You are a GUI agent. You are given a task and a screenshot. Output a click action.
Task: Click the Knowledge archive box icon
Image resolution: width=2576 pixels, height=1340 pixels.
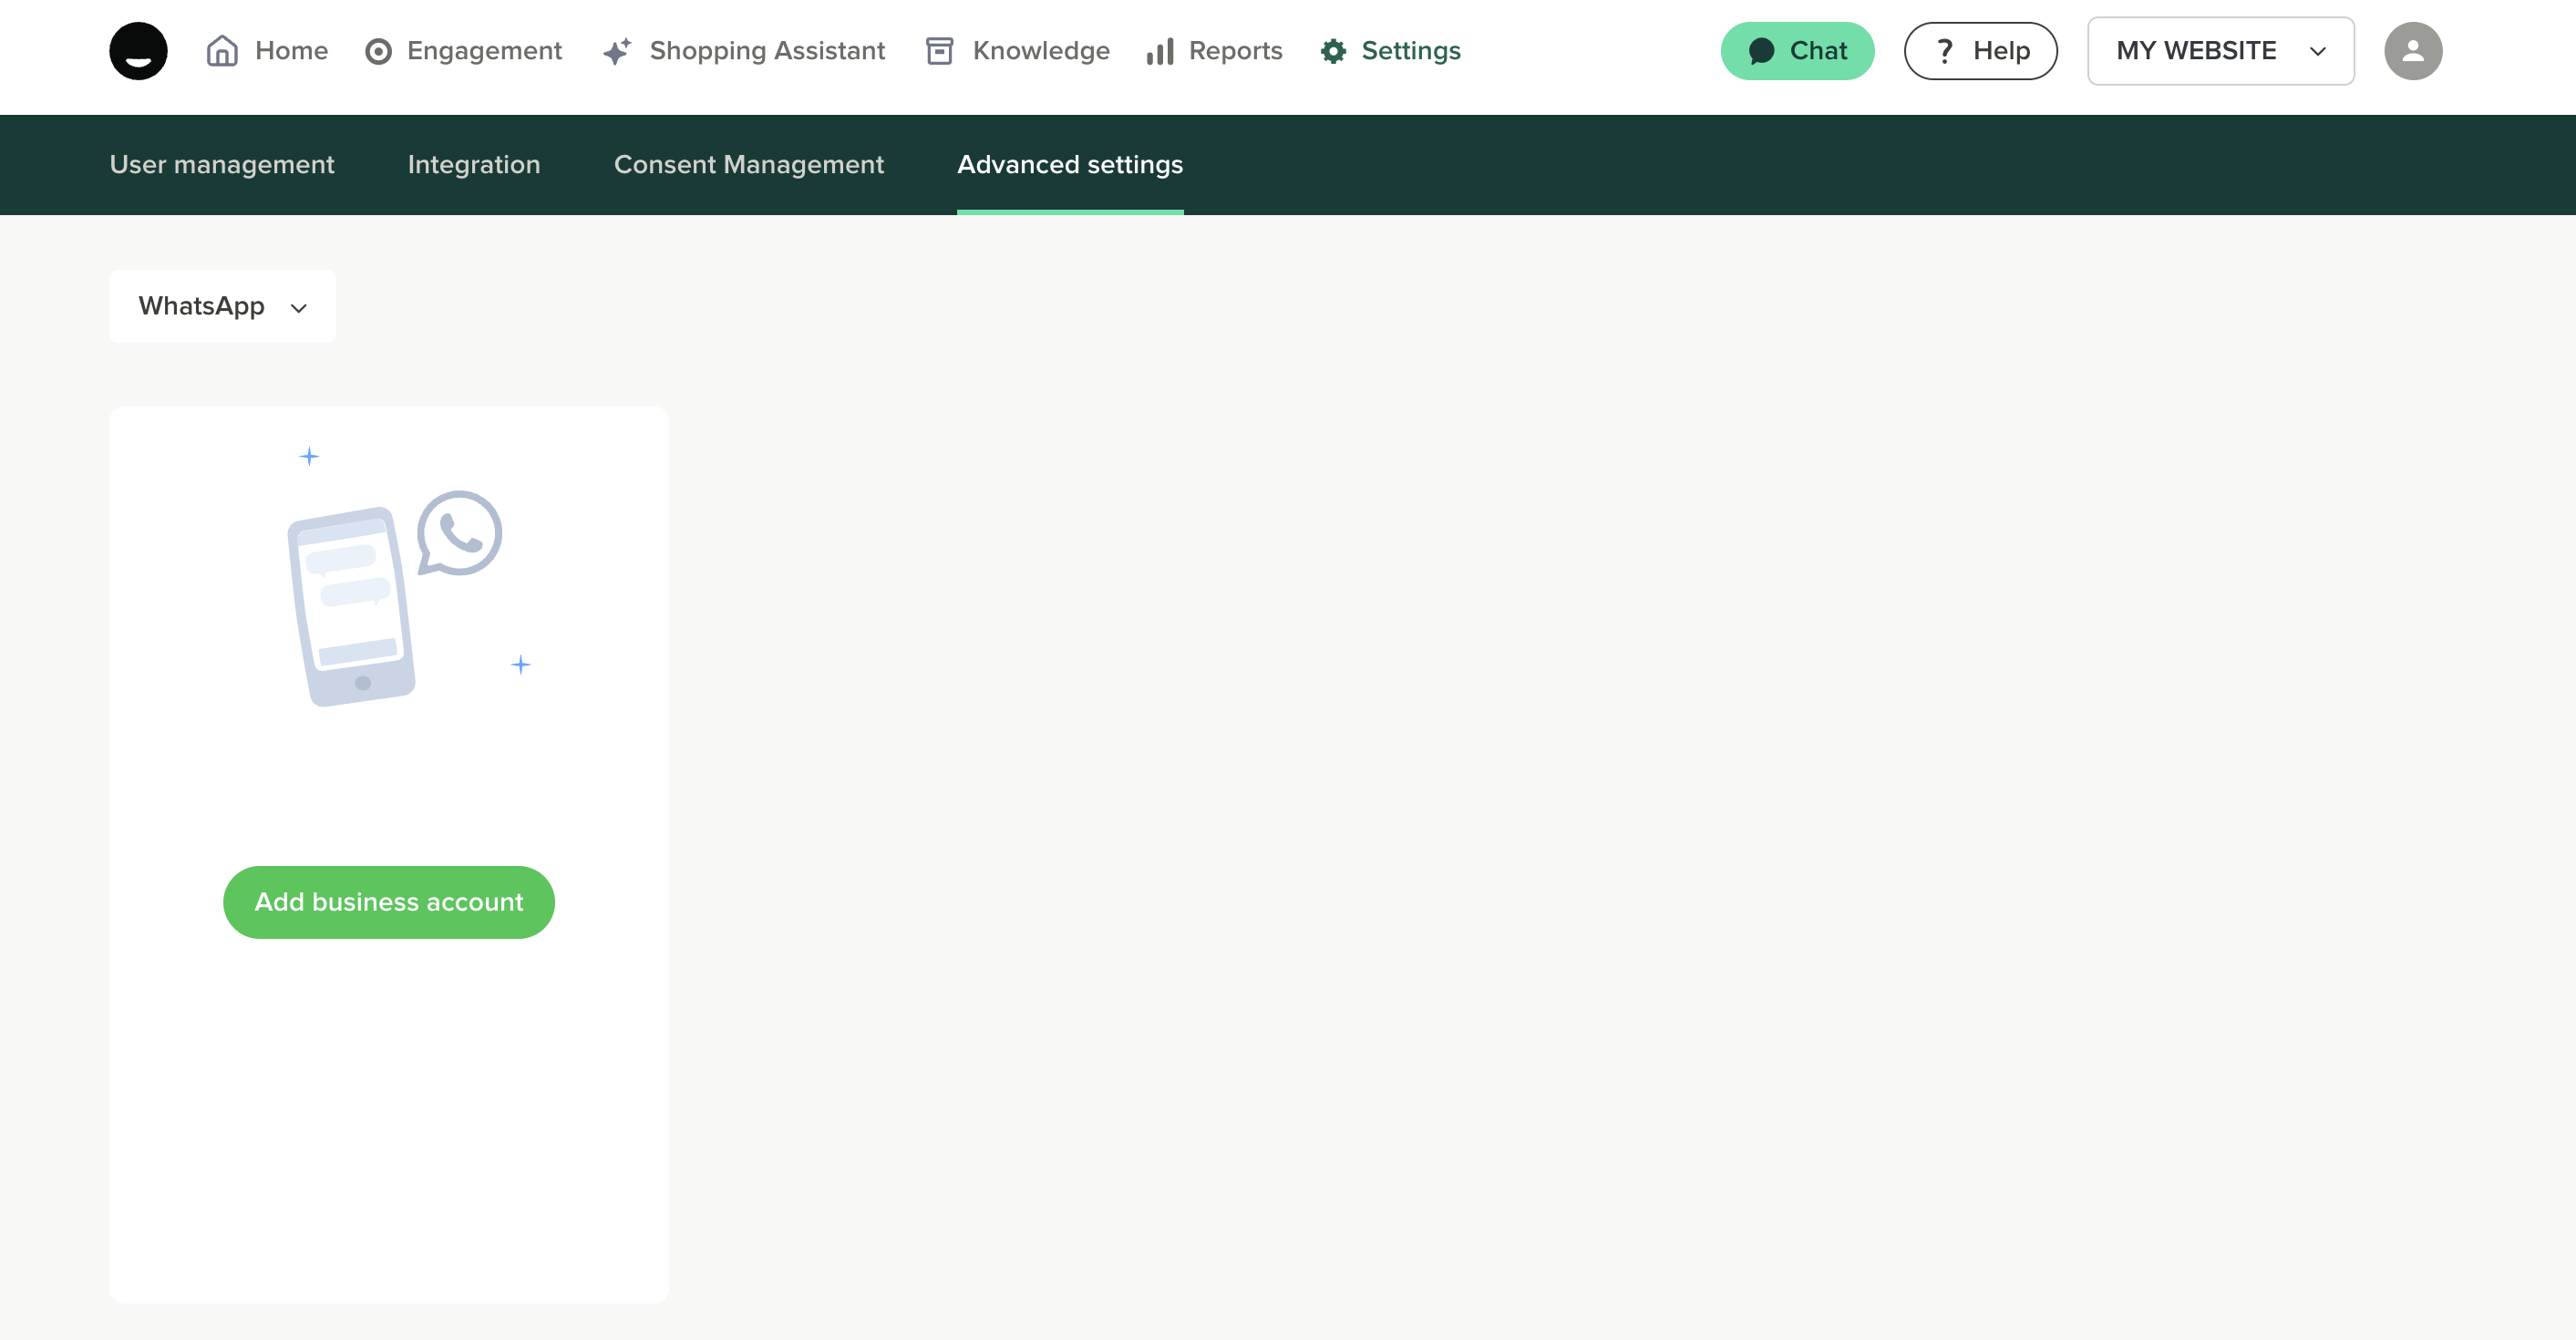pyautogui.click(x=939, y=51)
